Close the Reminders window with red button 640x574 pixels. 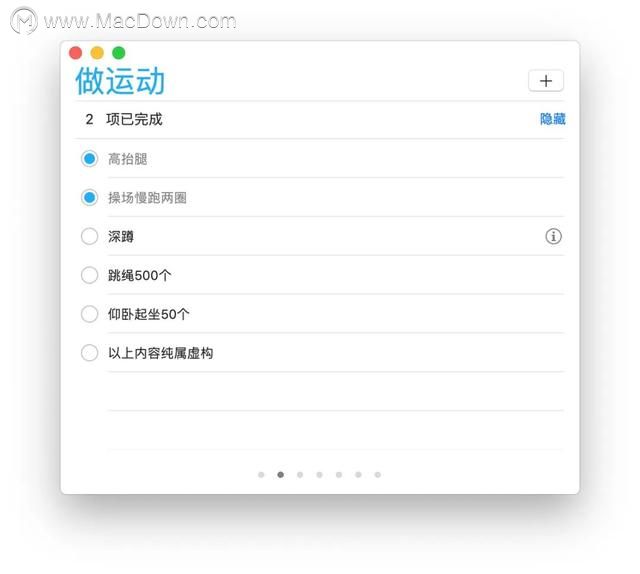click(76, 53)
